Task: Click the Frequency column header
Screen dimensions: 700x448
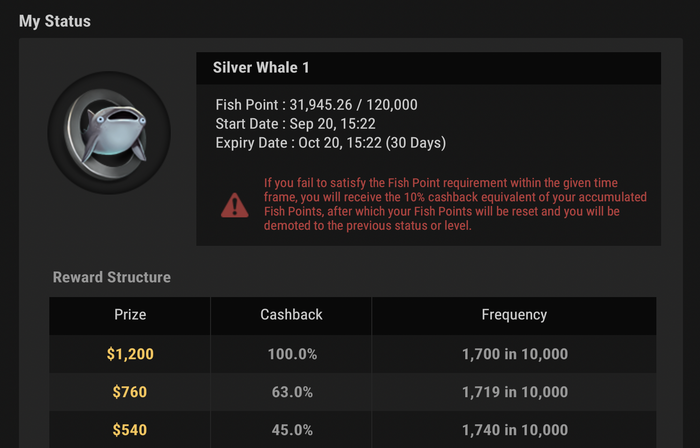Action: (514, 315)
